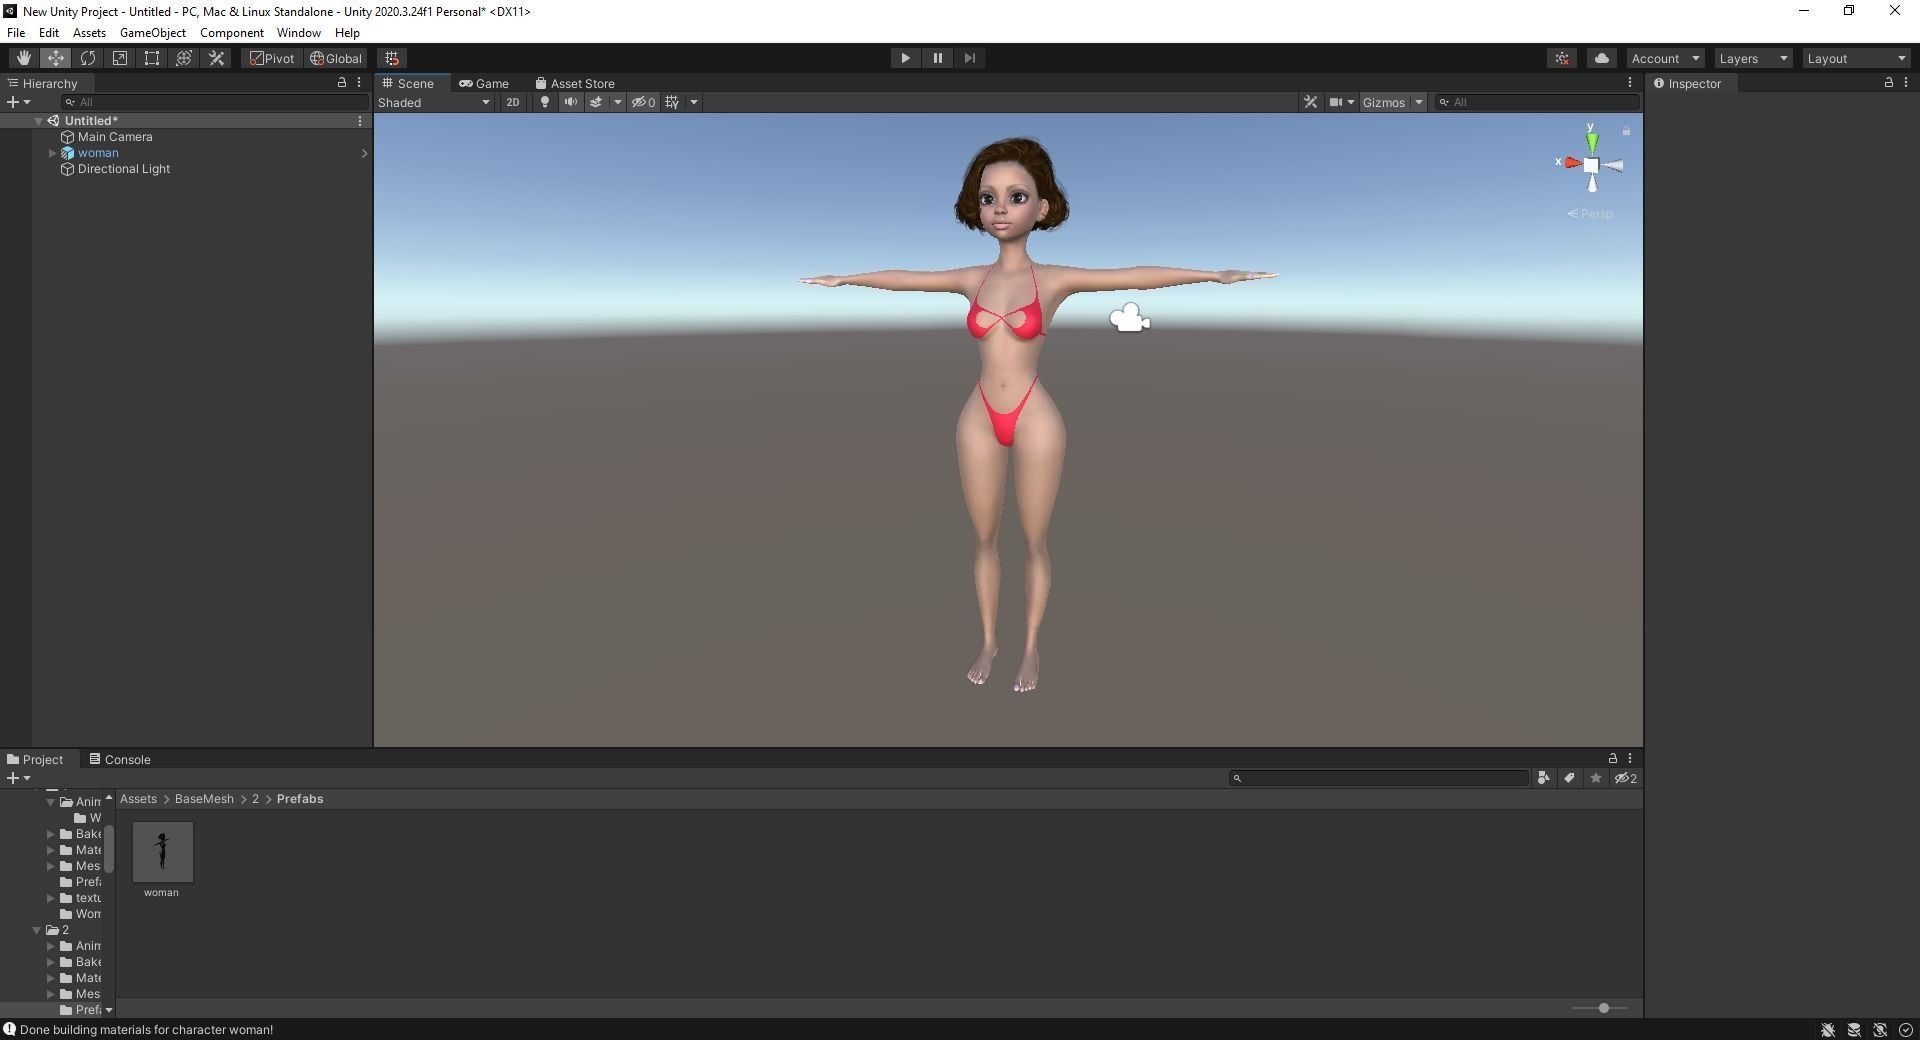Switch to the Console tab
This screenshot has width=1920, height=1040.
coord(120,759)
